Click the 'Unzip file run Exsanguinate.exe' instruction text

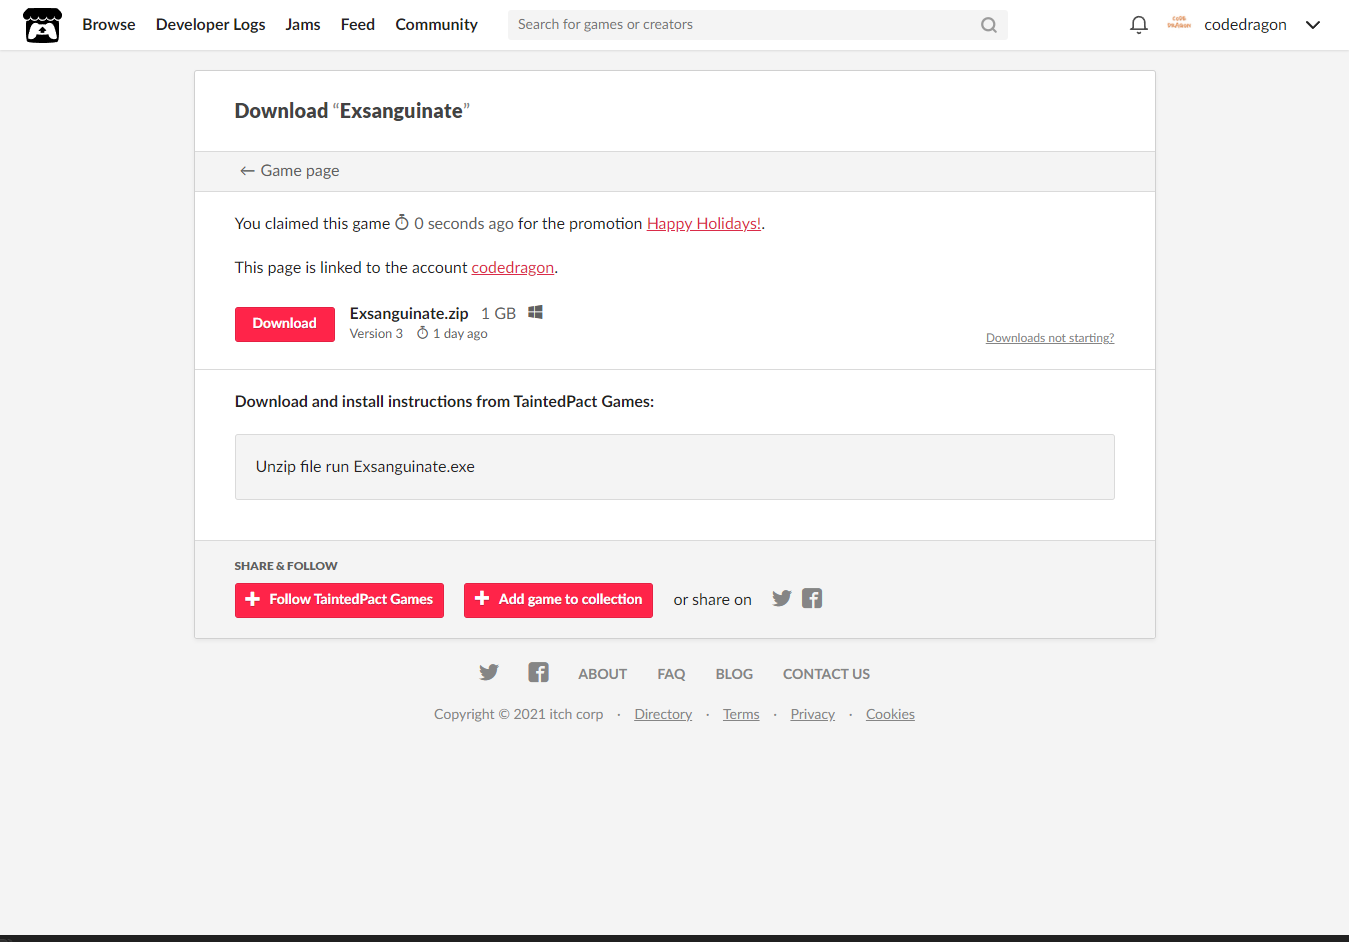(365, 467)
